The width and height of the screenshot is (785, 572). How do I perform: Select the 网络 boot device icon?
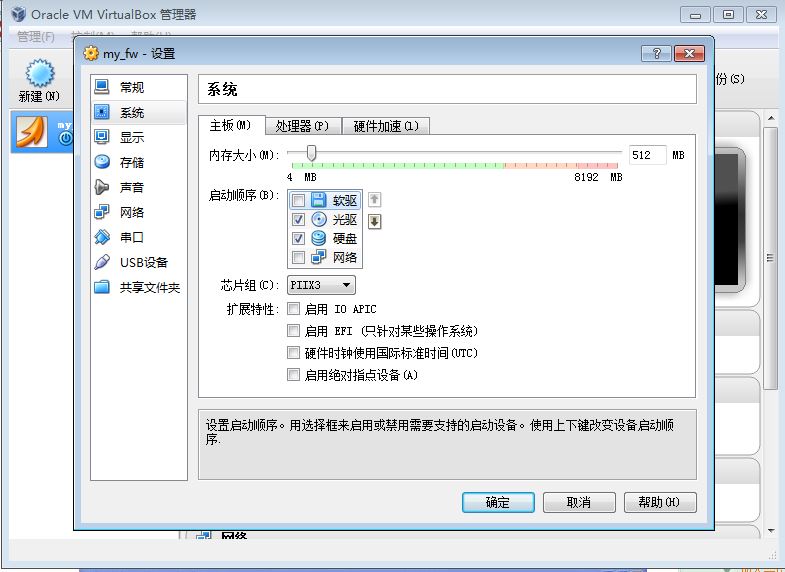point(319,257)
